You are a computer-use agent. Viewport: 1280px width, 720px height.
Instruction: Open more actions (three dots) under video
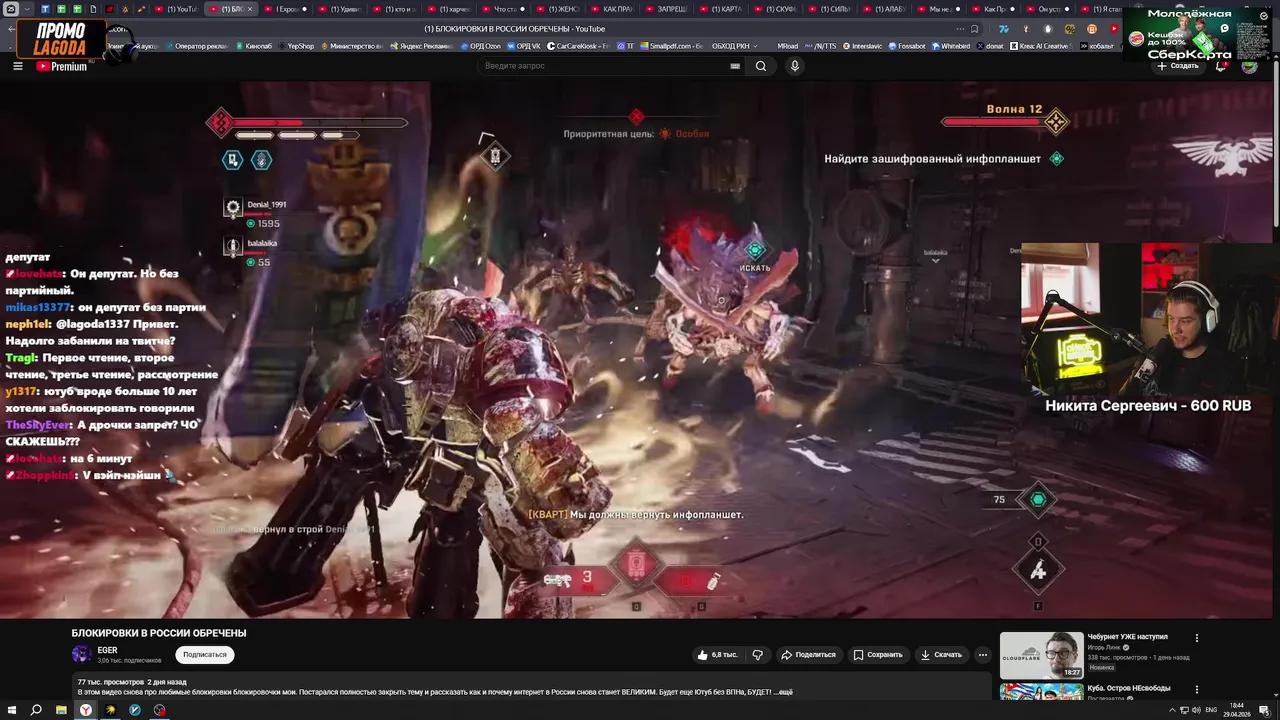coord(983,655)
